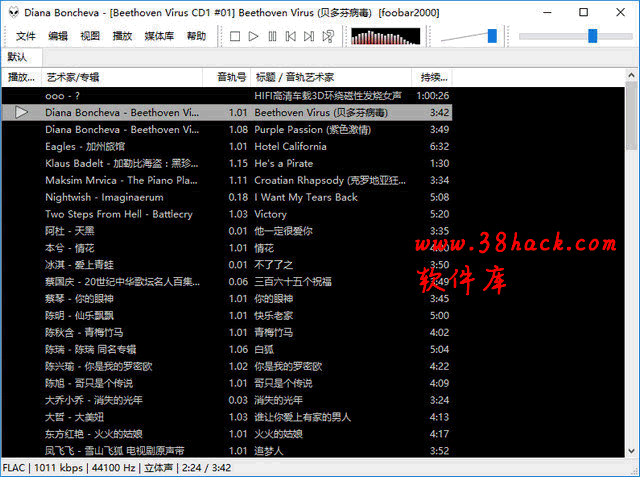
Task: Select 你的眼神 track title
Action: click(x=273, y=299)
